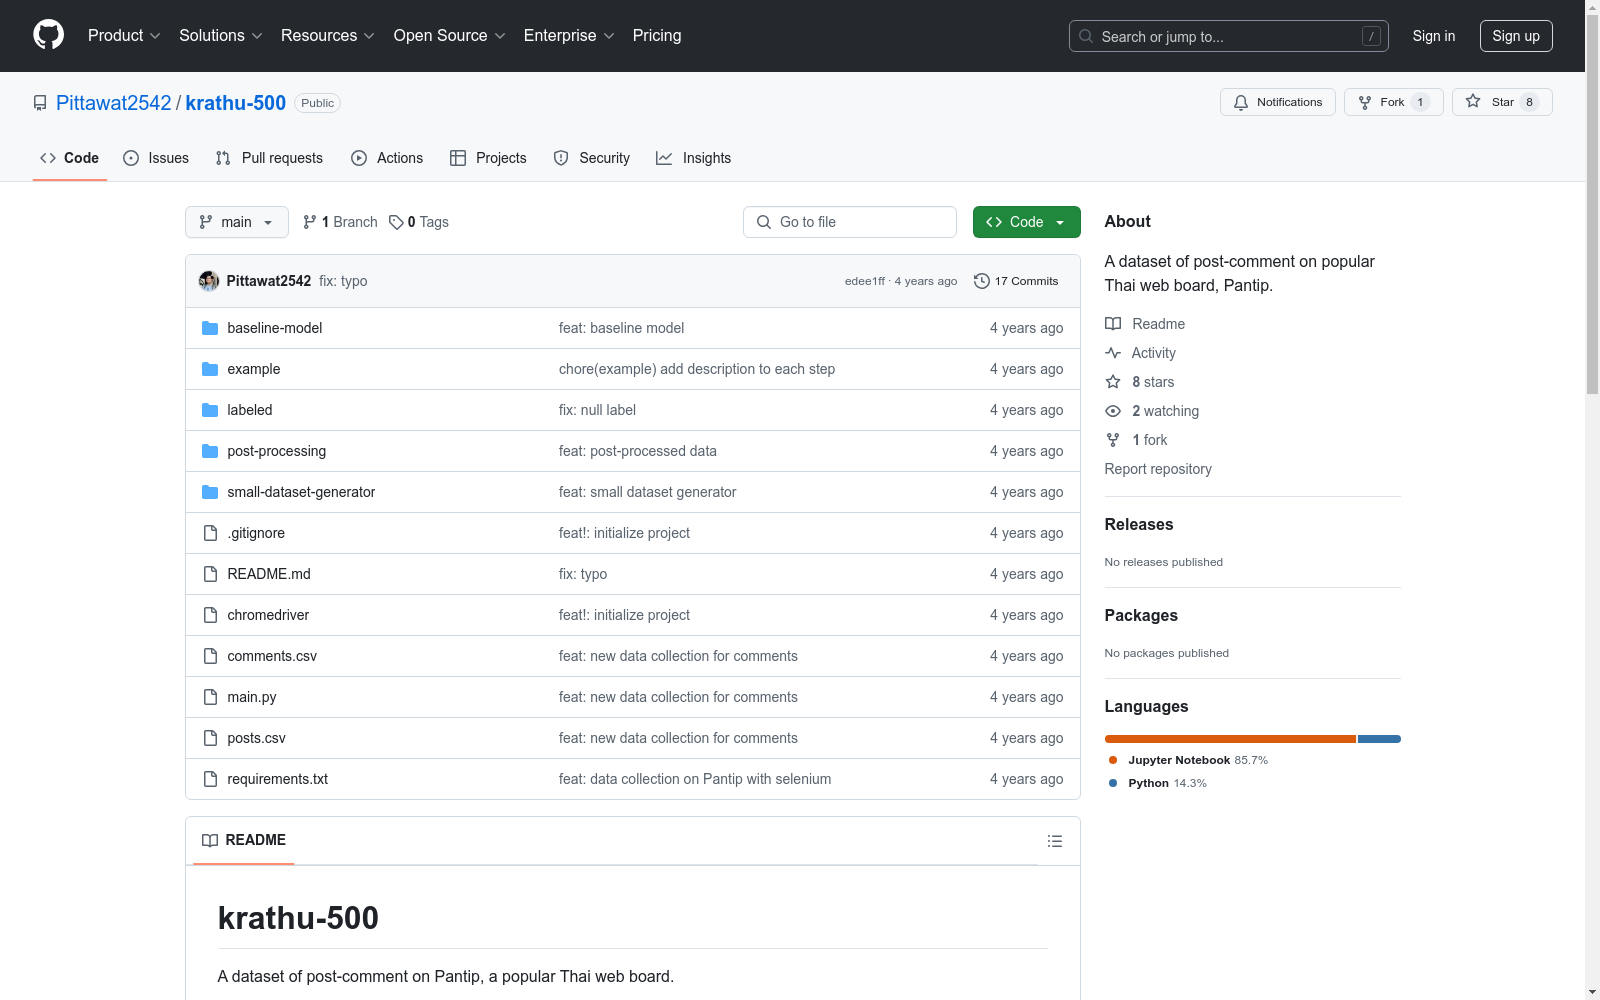Click the Pittawat2542 avatar image
Screen dimensions: 1600x1000
(x=209, y=281)
